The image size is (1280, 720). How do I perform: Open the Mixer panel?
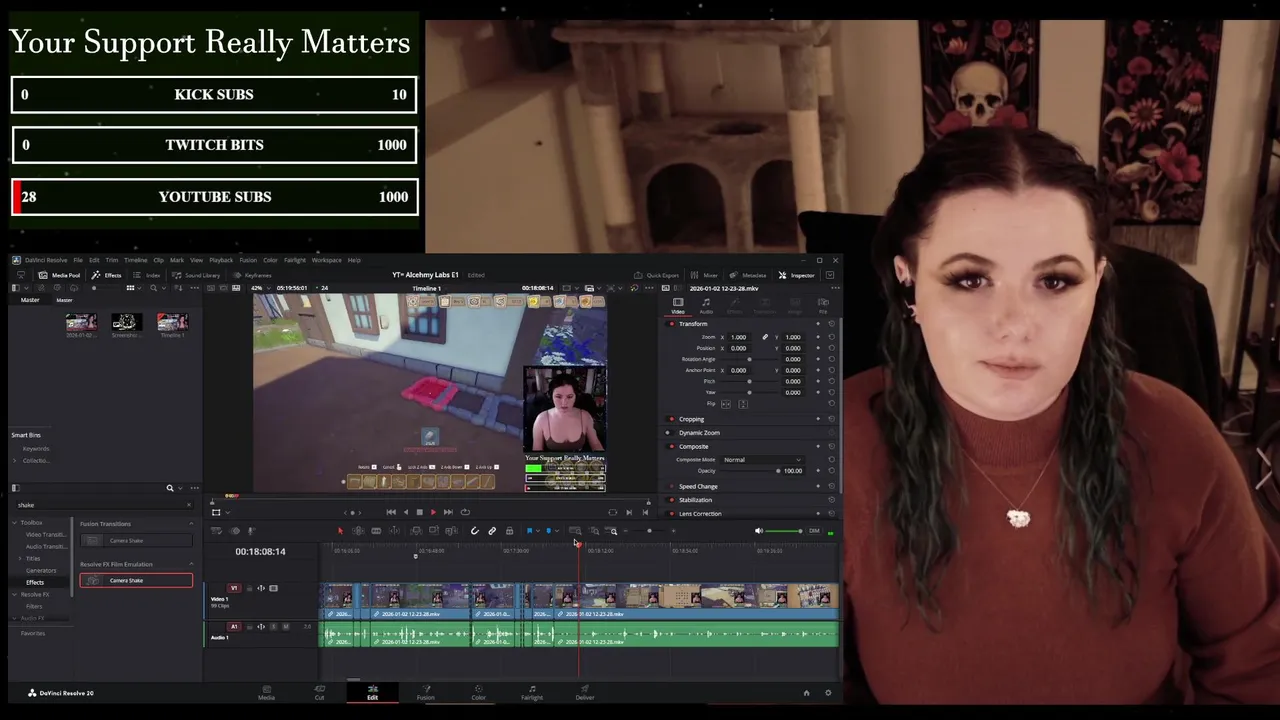coord(704,275)
